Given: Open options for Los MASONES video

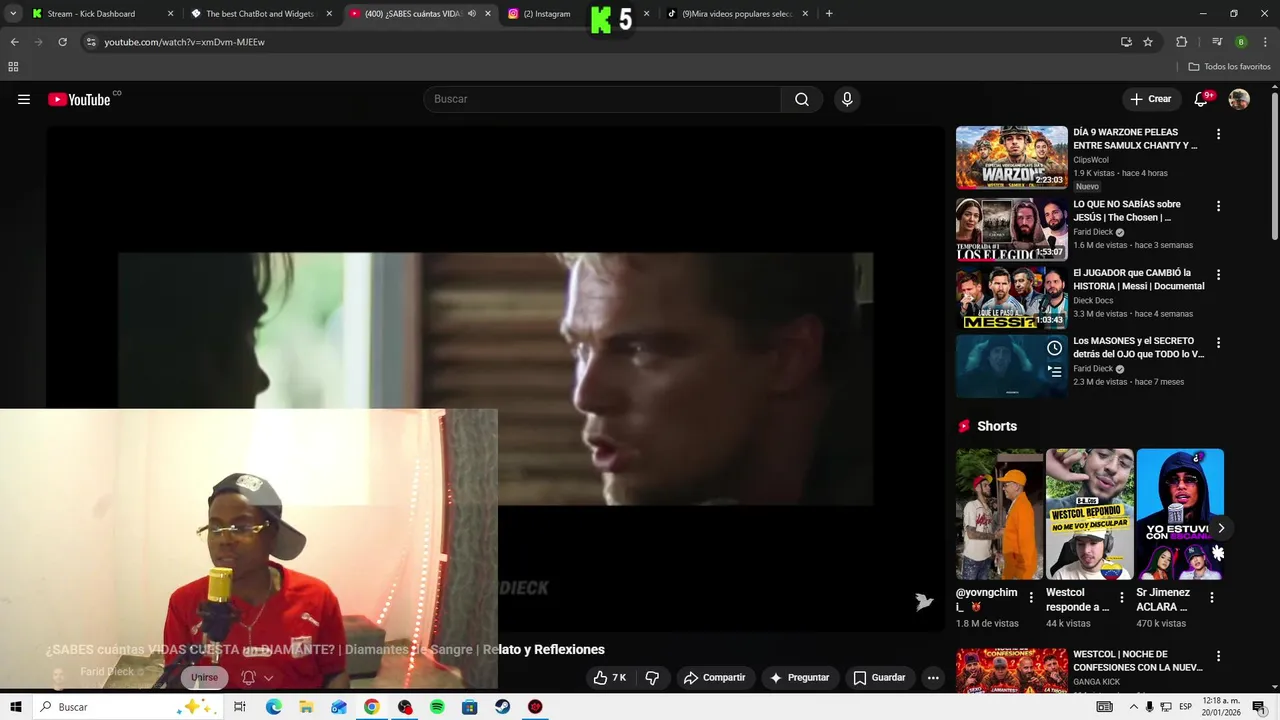Looking at the screenshot, I should point(1218,342).
